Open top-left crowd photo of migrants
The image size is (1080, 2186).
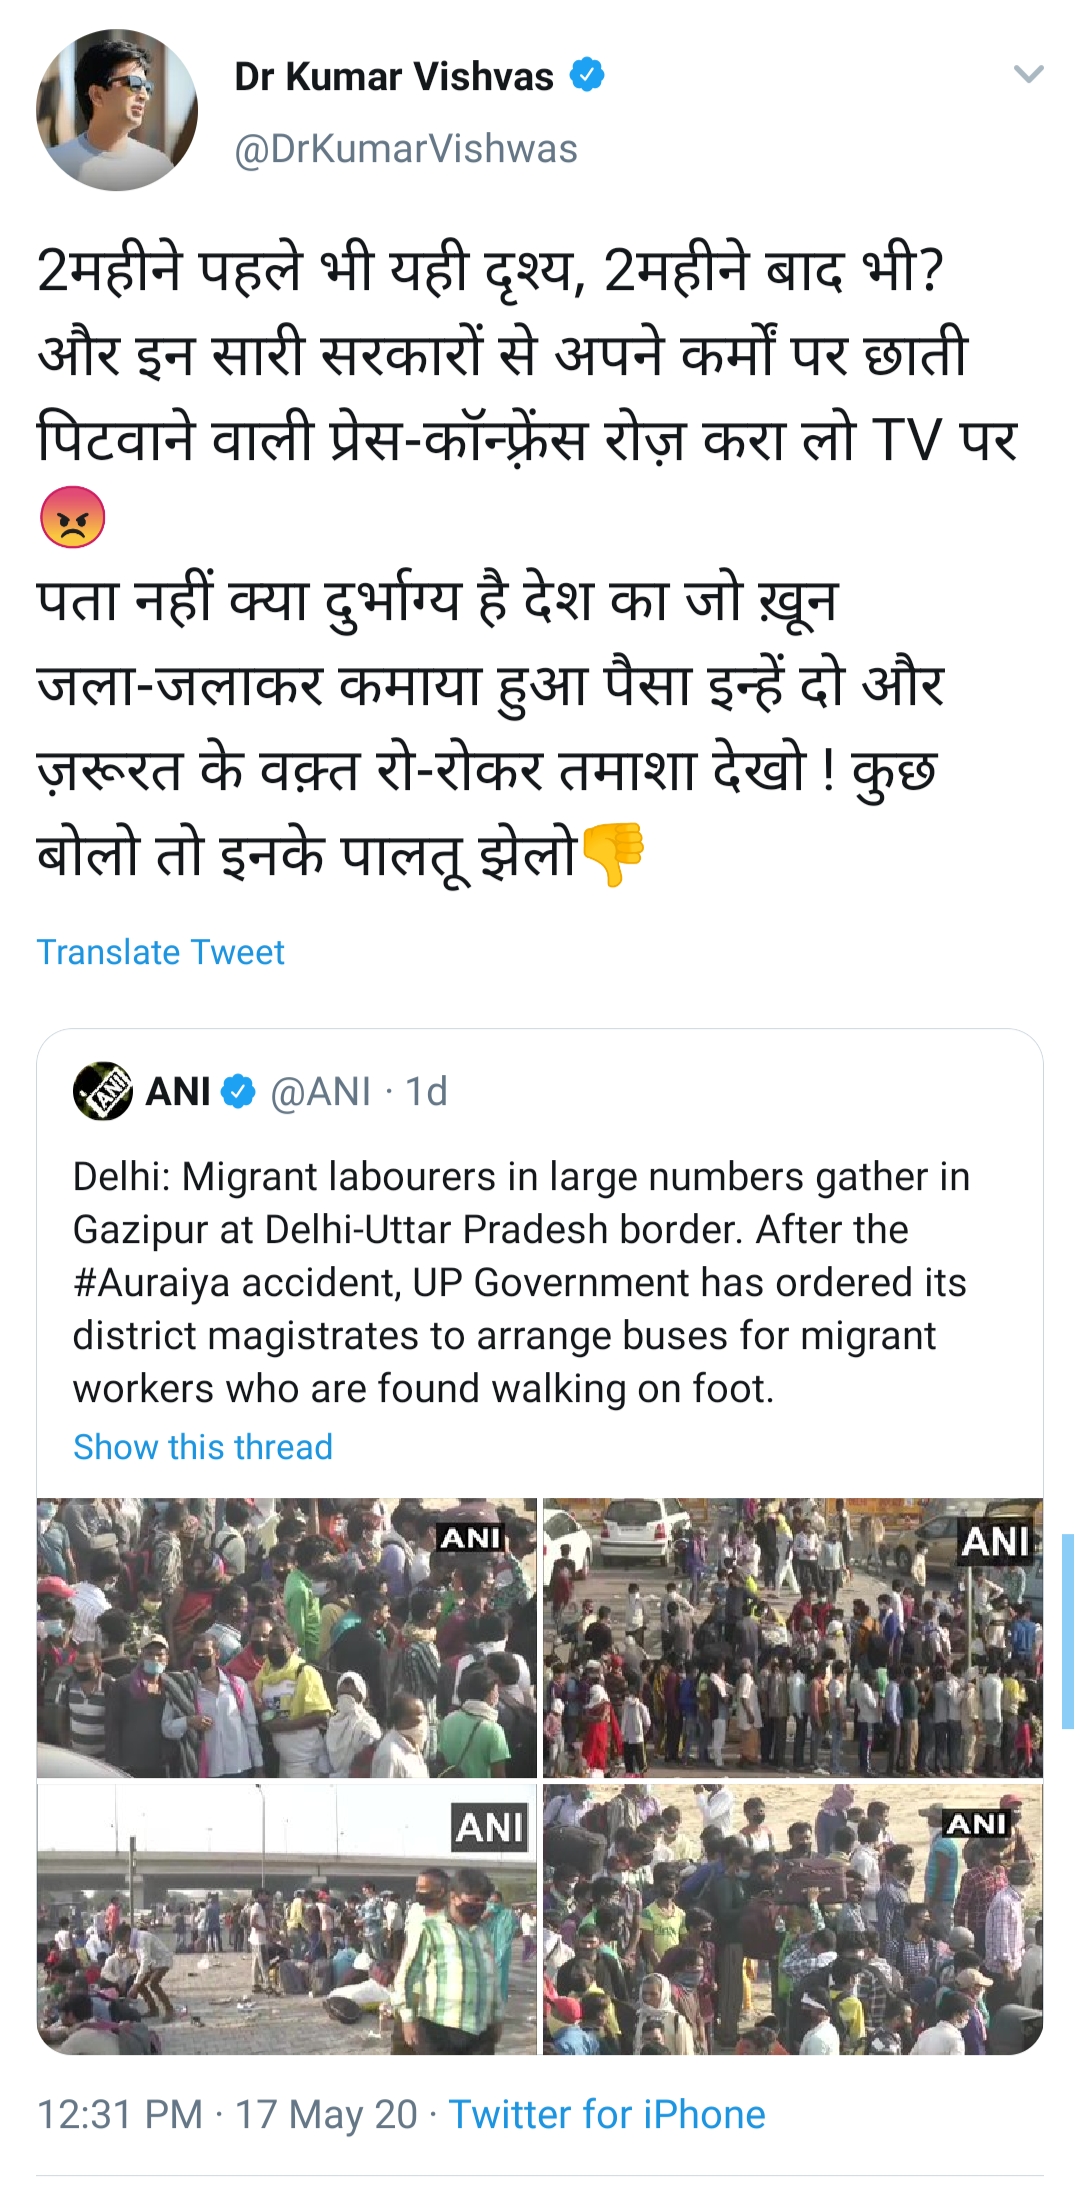click(287, 1637)
